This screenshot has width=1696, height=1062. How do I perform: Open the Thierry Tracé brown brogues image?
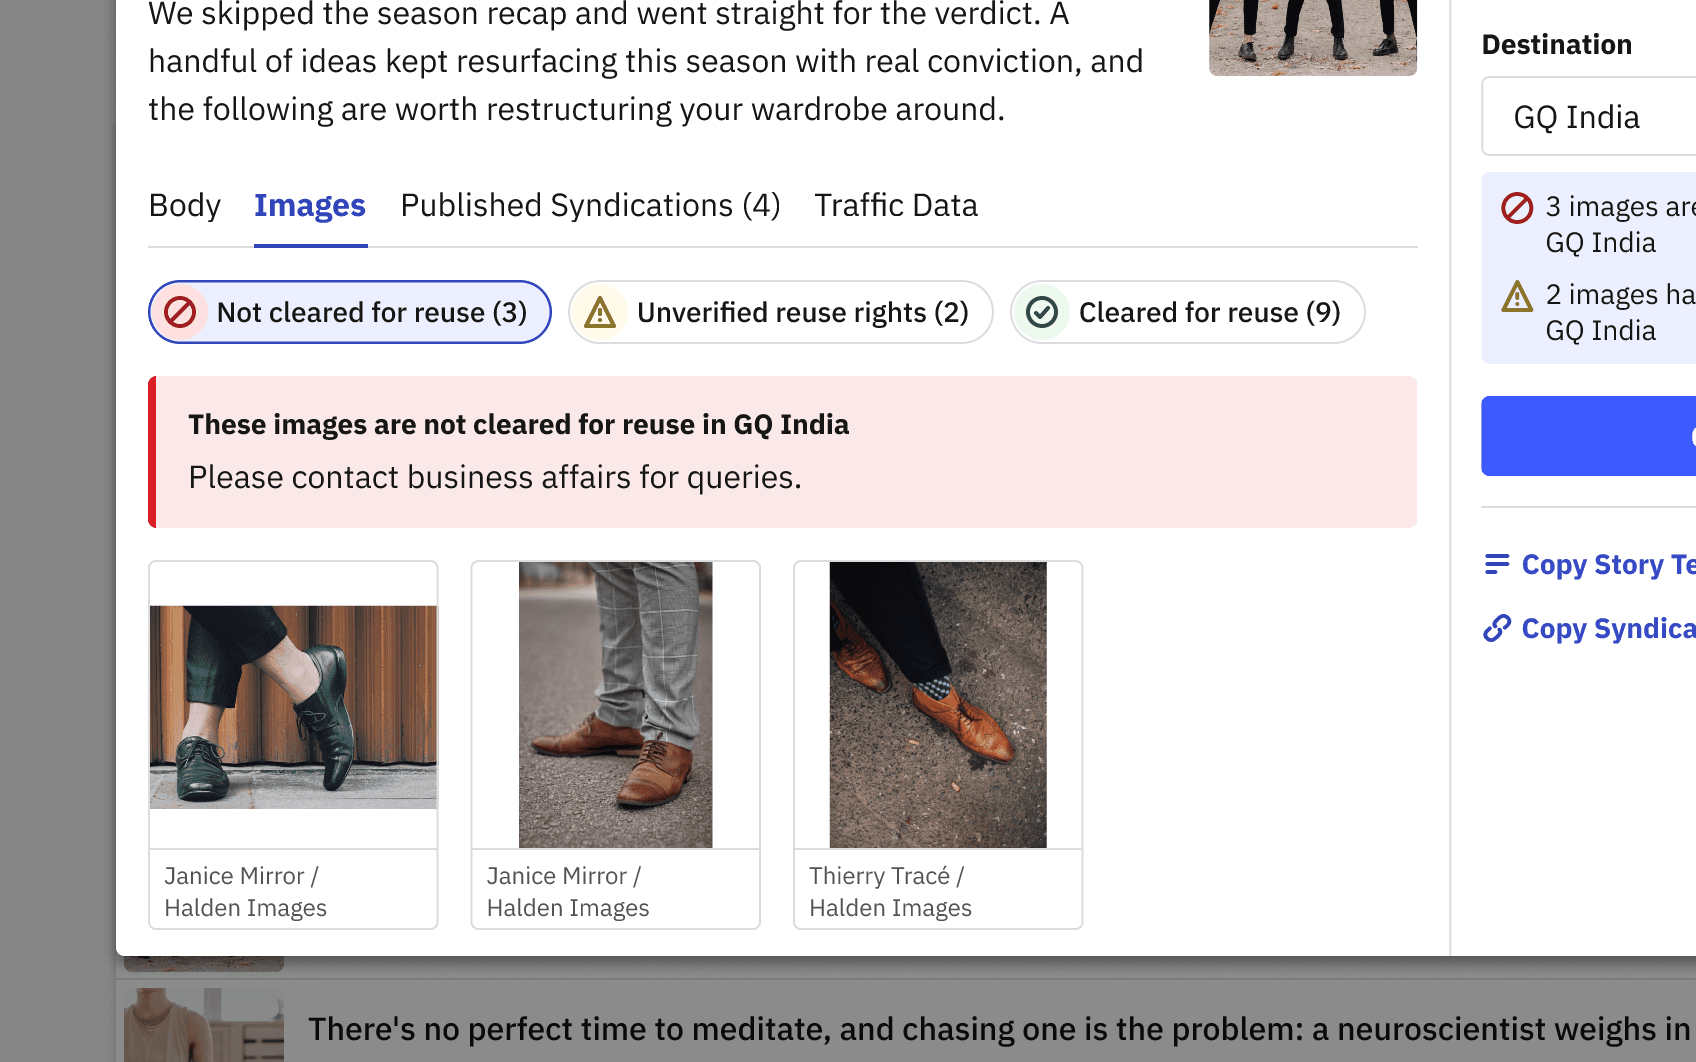click(938, 705)
